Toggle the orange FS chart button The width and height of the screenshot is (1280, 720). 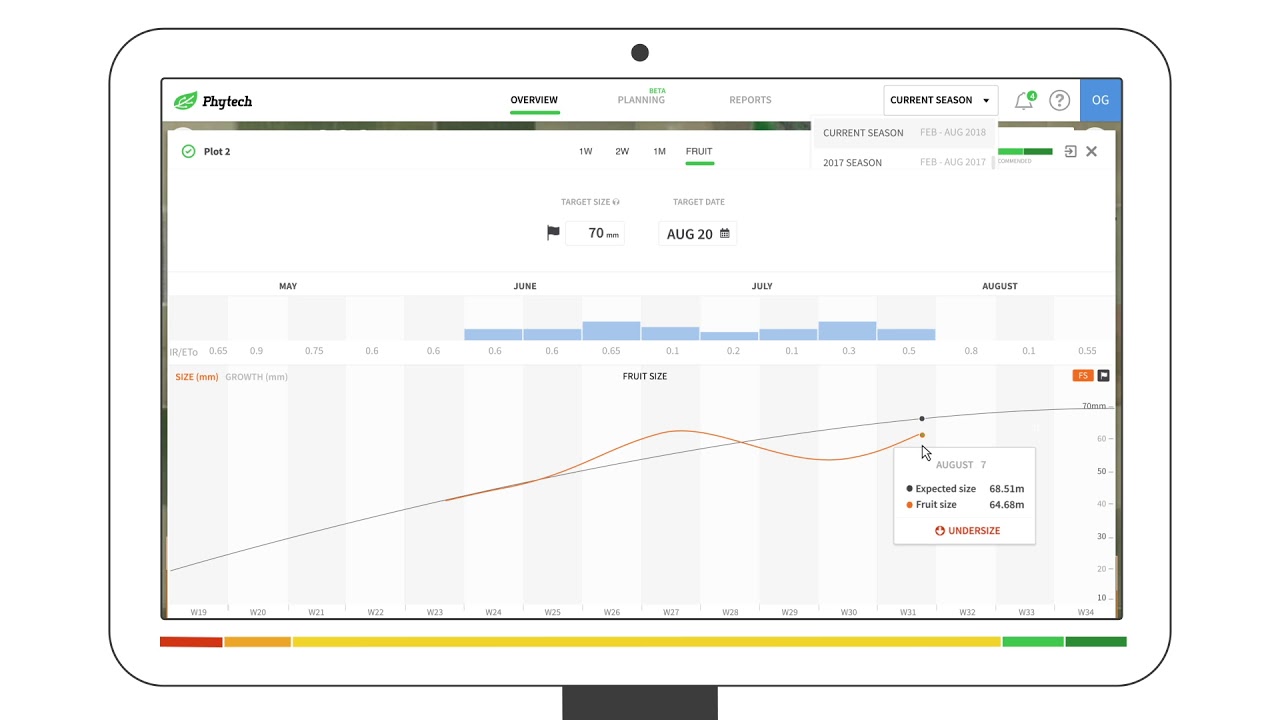coord(1082,376)
